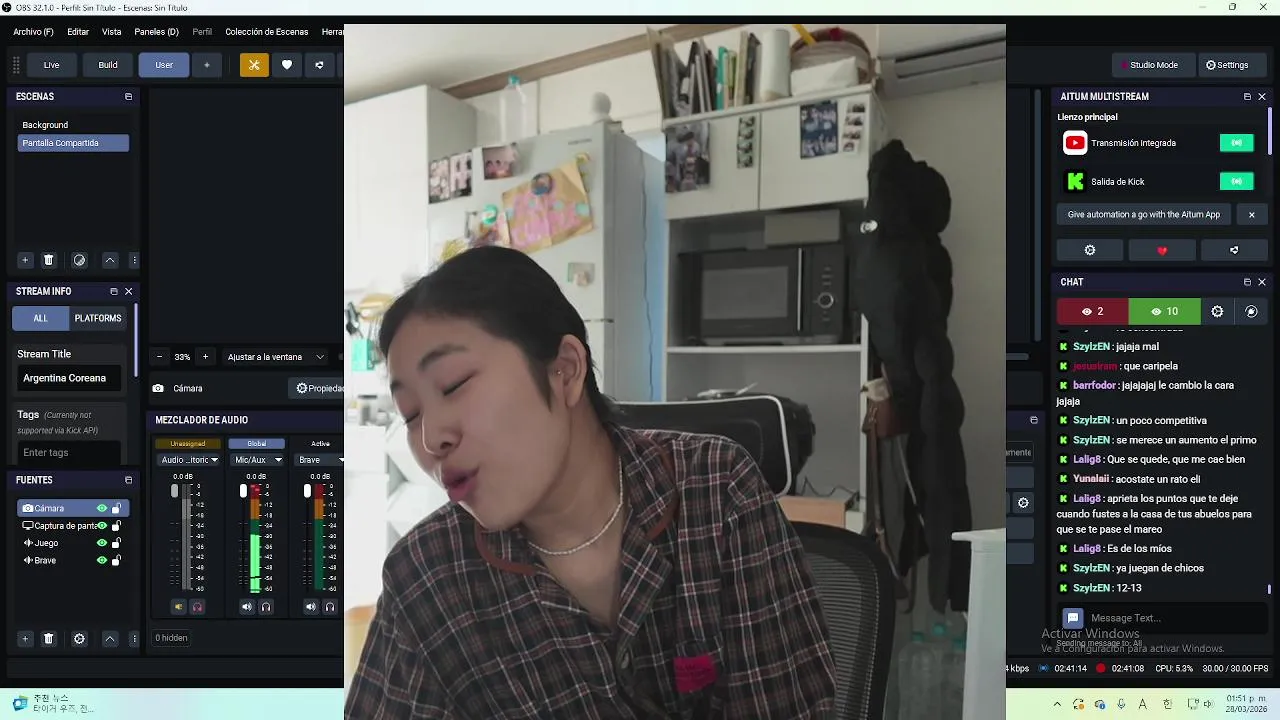Image resolution: width=1280 pixels, height=720 pixels.
Task: Select User layout button
Action: point(164,65)
